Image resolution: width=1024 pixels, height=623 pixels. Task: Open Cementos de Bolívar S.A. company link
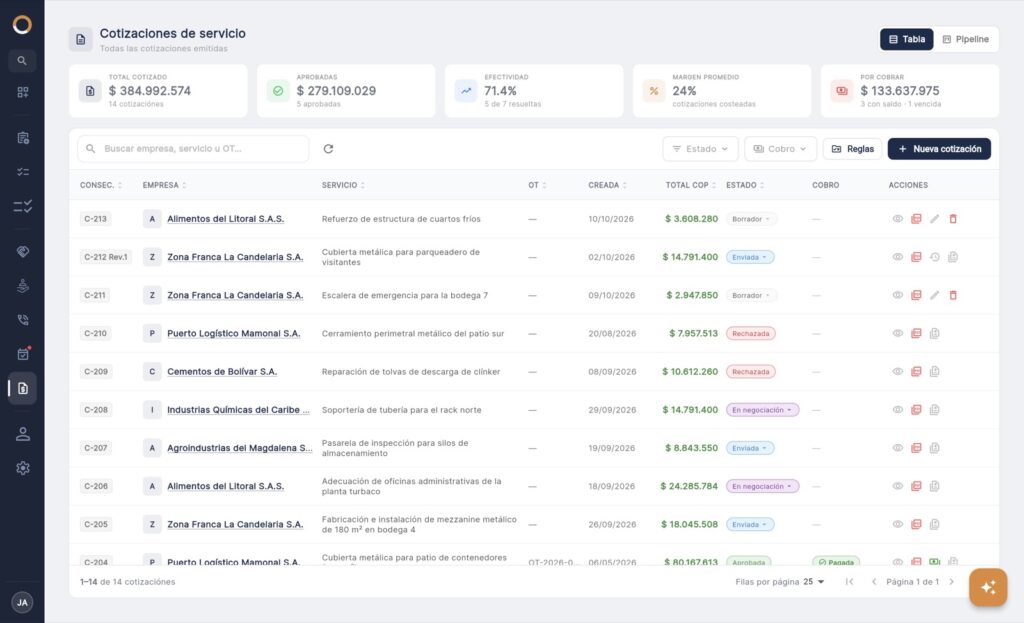[222, 372]
